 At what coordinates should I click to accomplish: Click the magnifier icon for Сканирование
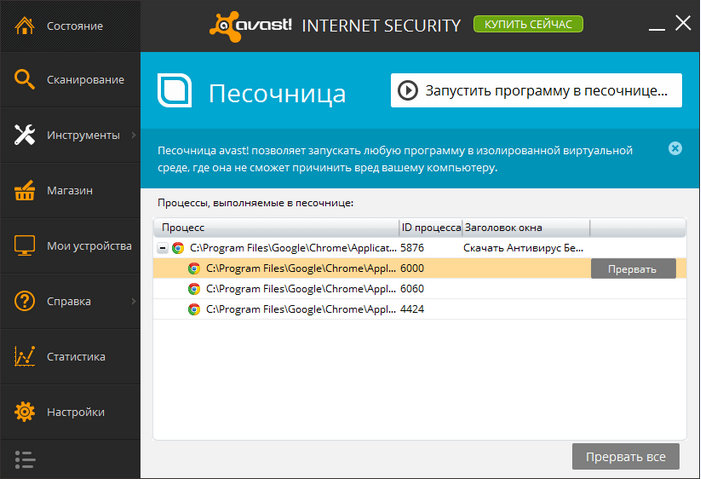click(24, 80)
